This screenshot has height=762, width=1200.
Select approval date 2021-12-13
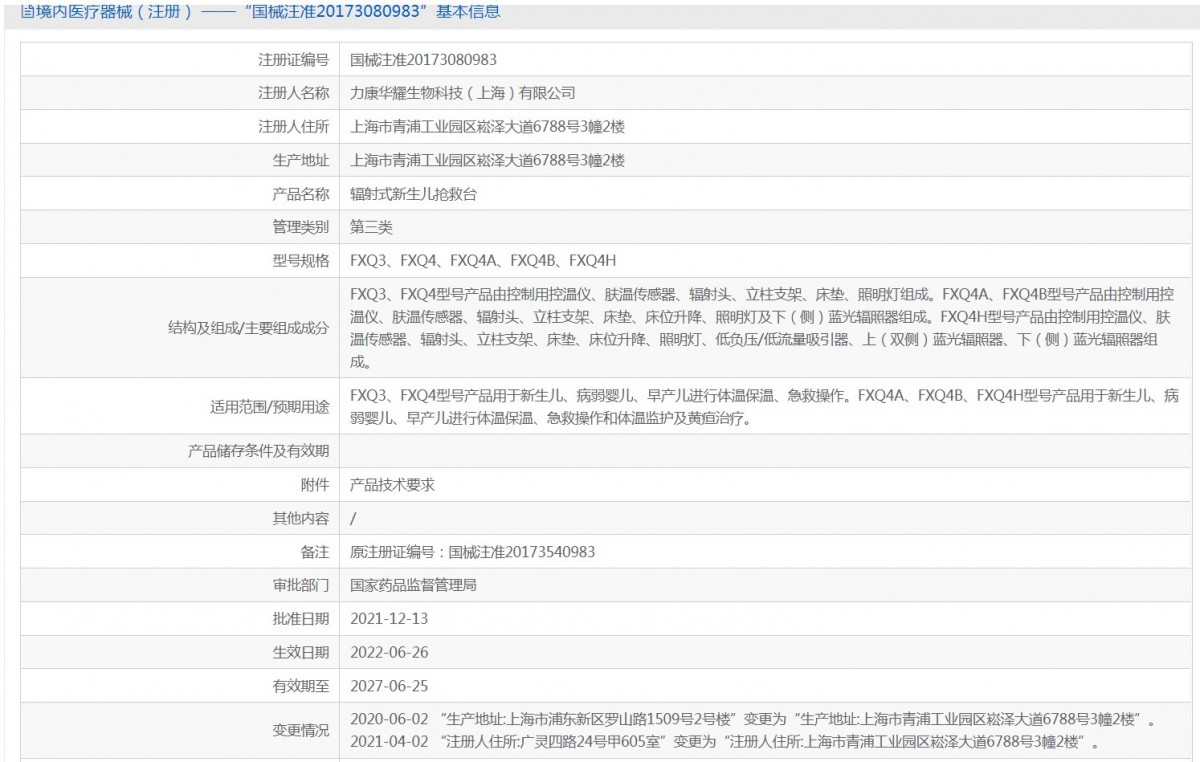[389, 619]
